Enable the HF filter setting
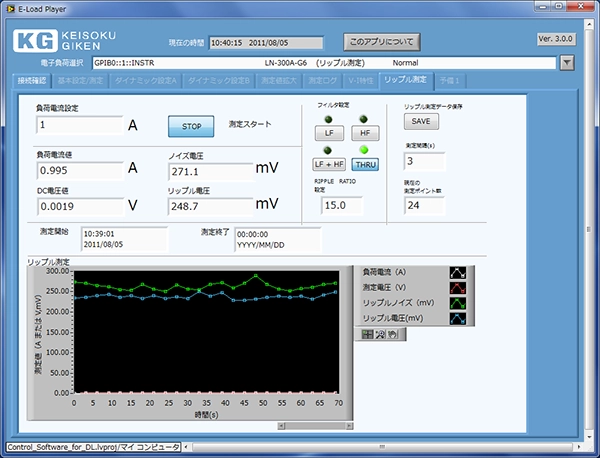Viewport: 600px width, 458px height. [x=364, y=133]
